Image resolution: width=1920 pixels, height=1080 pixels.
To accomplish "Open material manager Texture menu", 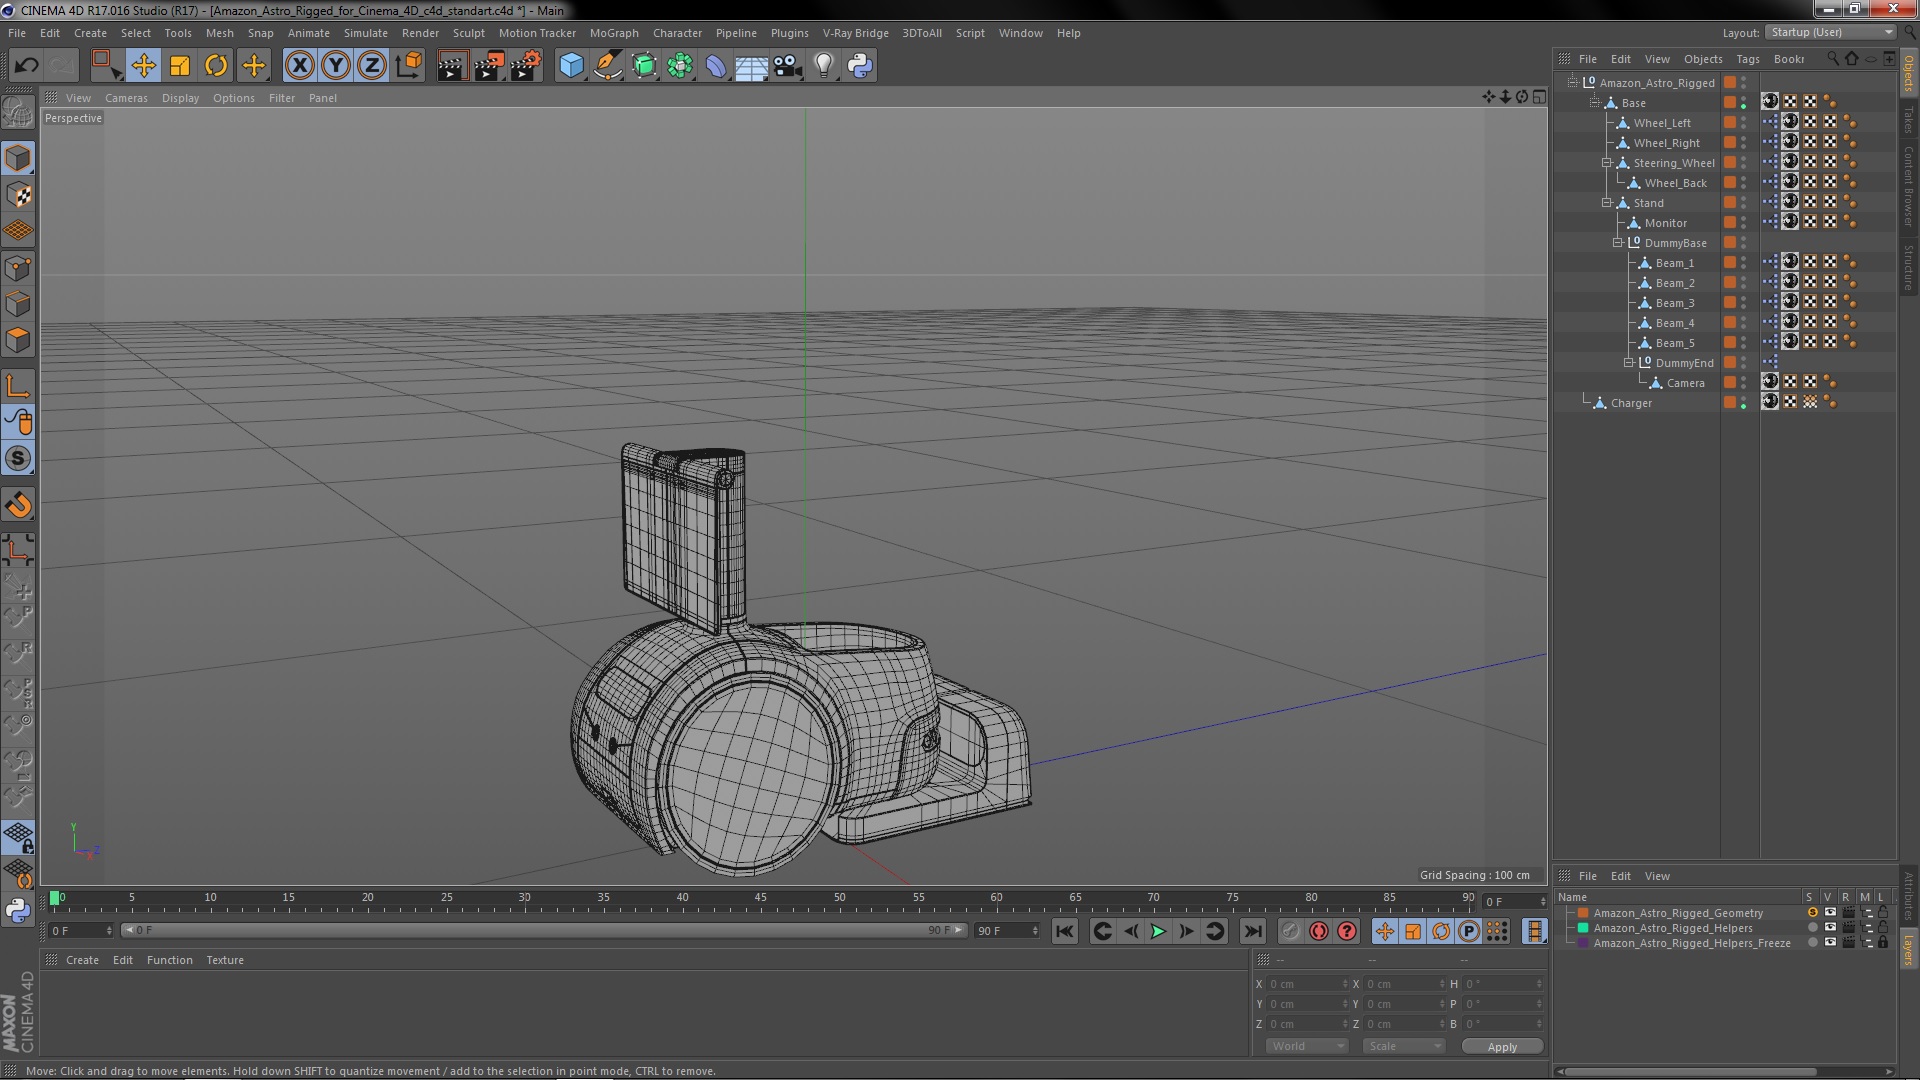I will (225, 960).
